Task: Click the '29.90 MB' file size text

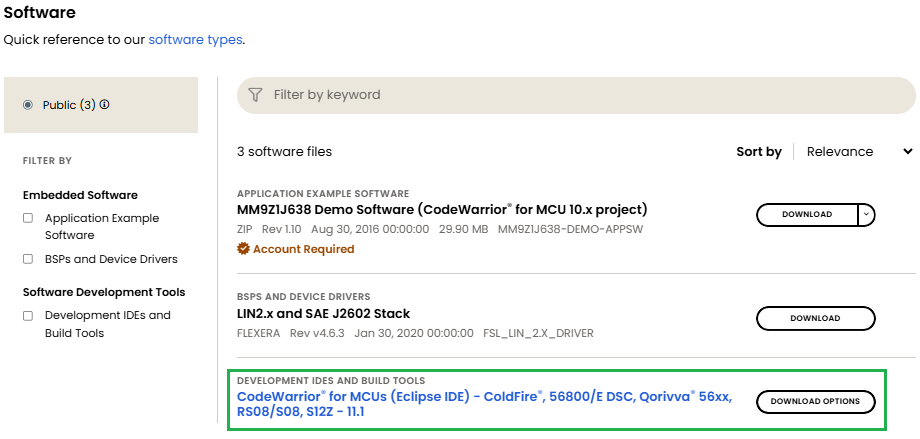Action: (464, 229)
